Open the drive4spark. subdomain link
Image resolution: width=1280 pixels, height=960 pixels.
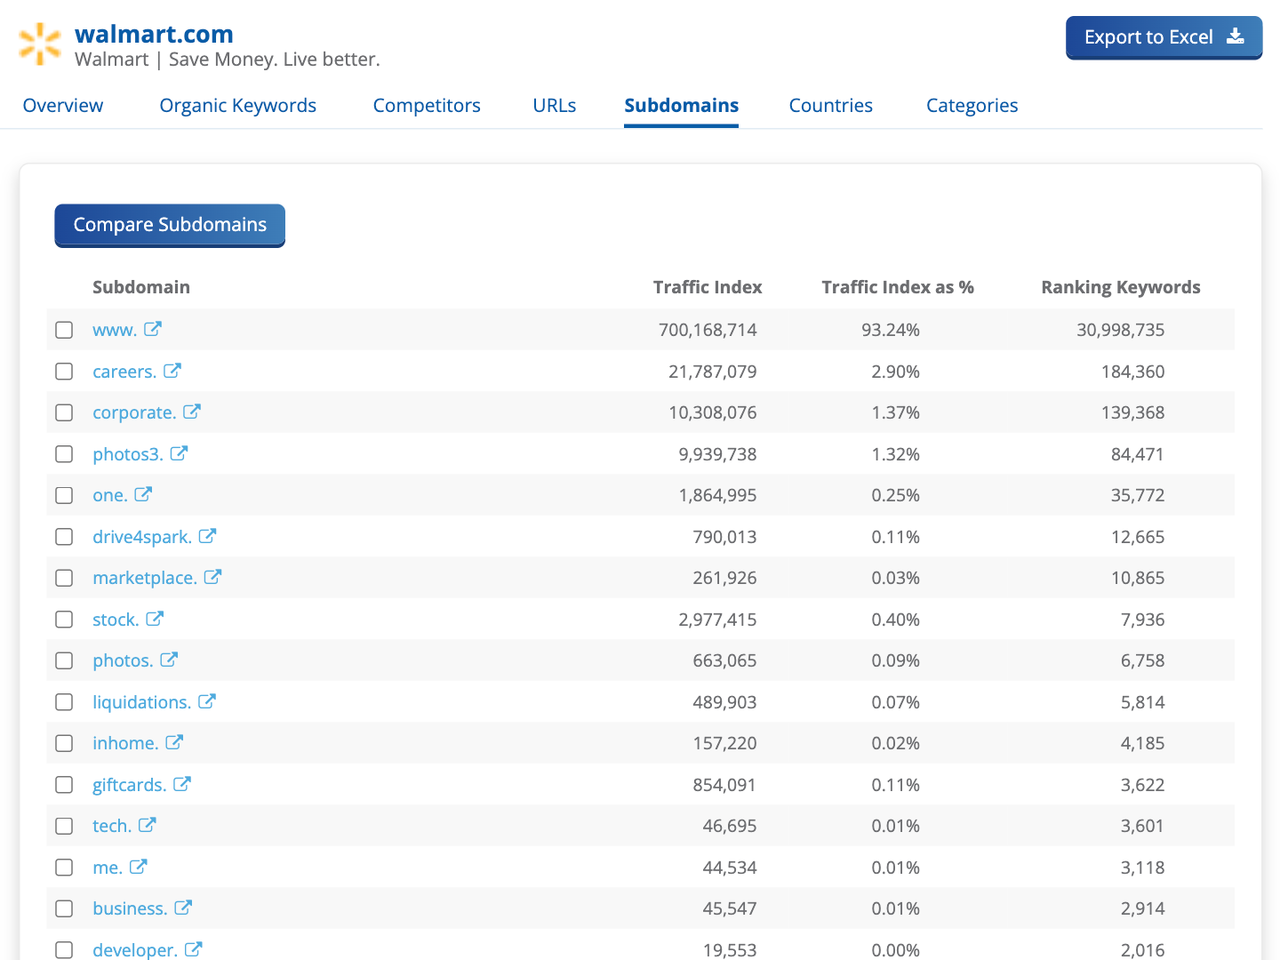(x=142, y=537)
